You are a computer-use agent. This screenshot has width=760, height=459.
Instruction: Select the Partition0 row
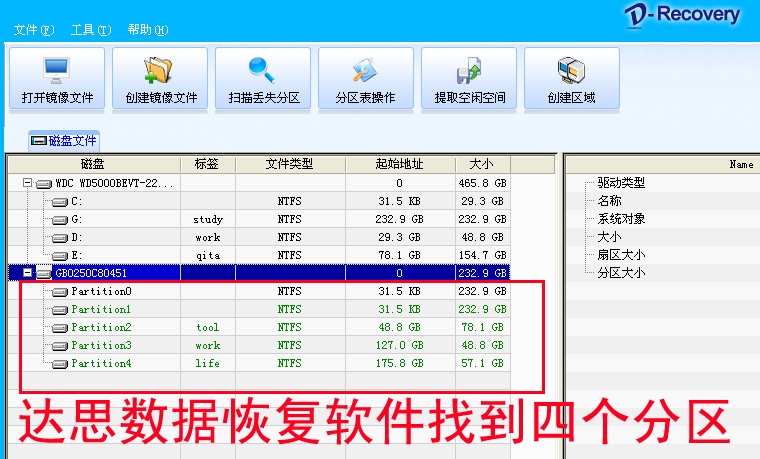tap(259, 291)
